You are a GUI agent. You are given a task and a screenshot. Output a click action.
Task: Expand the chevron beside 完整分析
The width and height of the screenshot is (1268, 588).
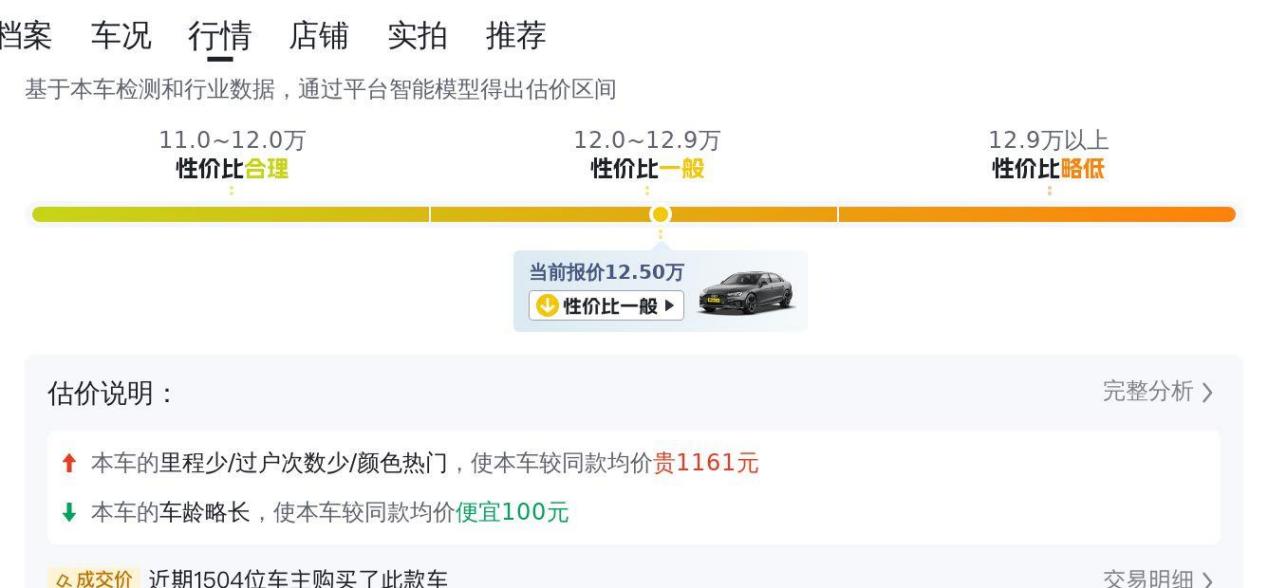coord(1208,392)
